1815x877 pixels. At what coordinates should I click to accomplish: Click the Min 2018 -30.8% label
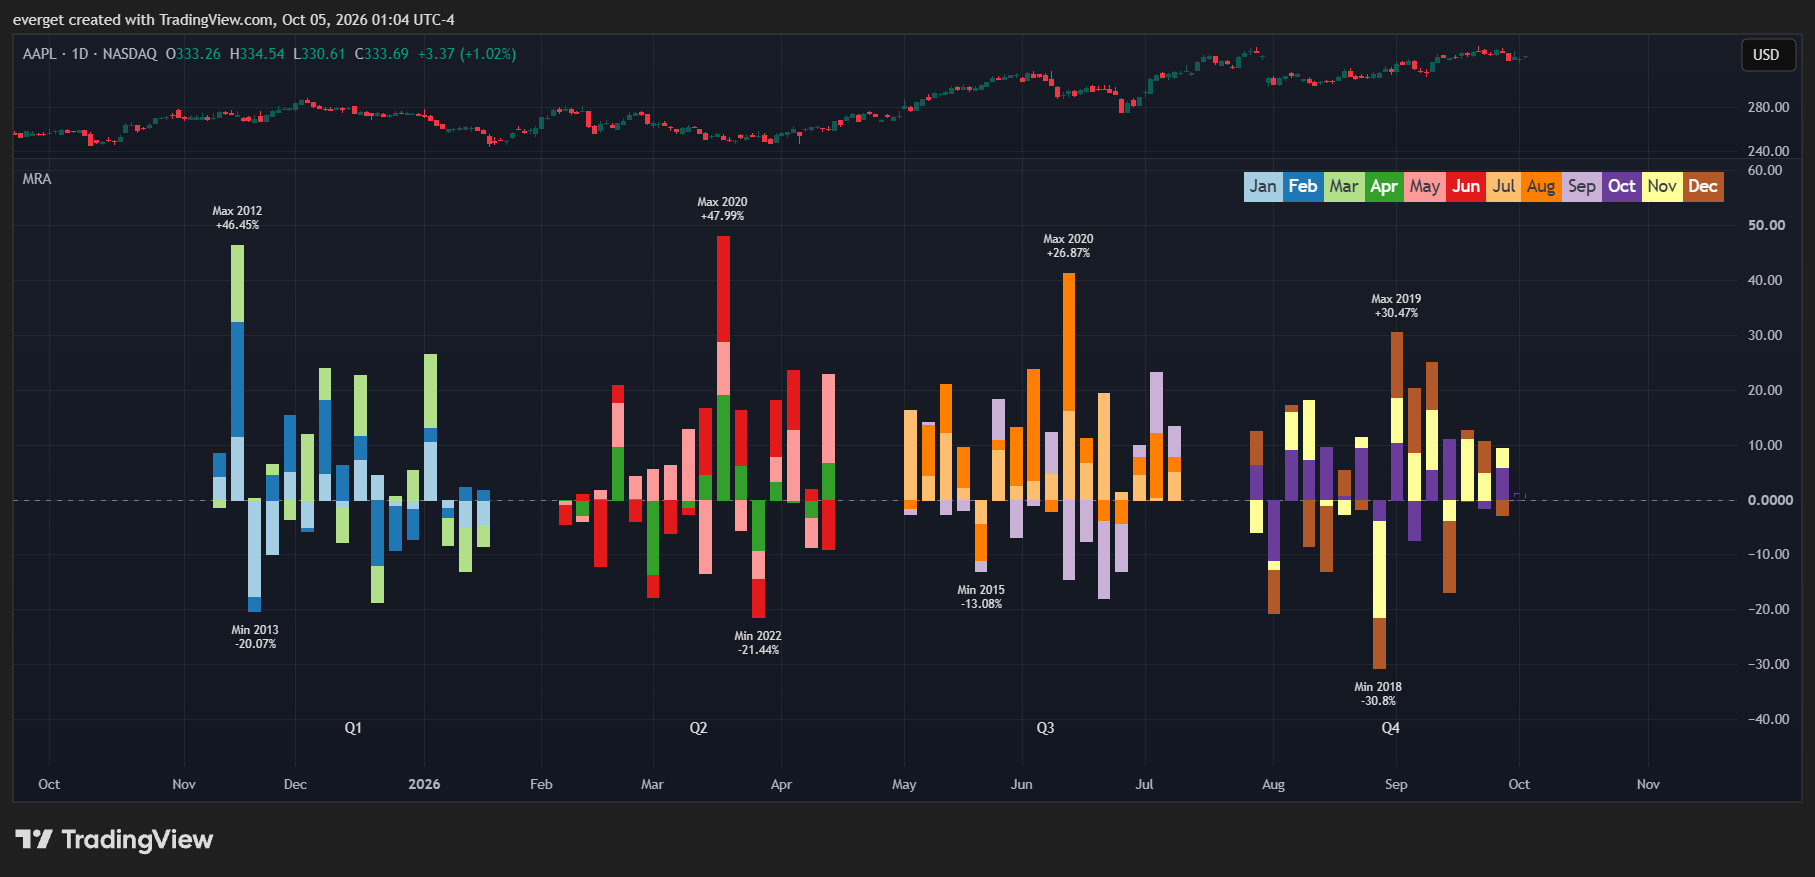(x=1378, y=694)
